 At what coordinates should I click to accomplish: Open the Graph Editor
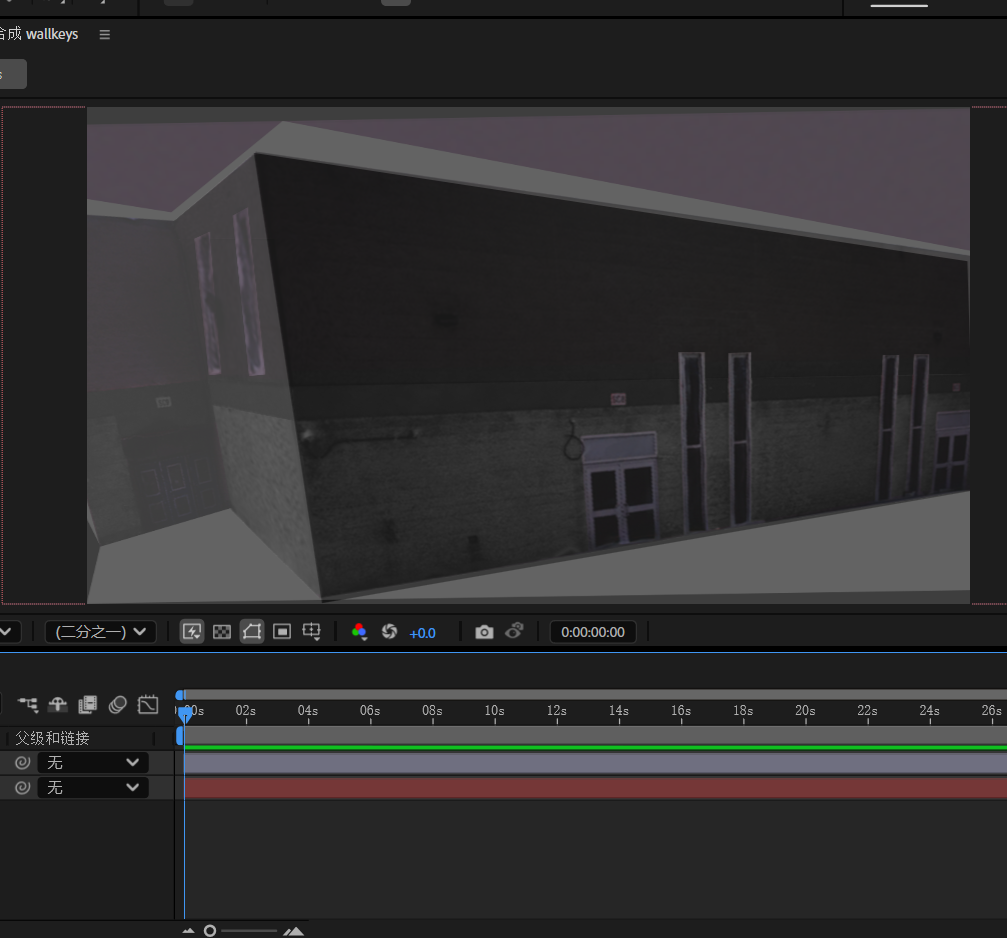pos(148,705)
